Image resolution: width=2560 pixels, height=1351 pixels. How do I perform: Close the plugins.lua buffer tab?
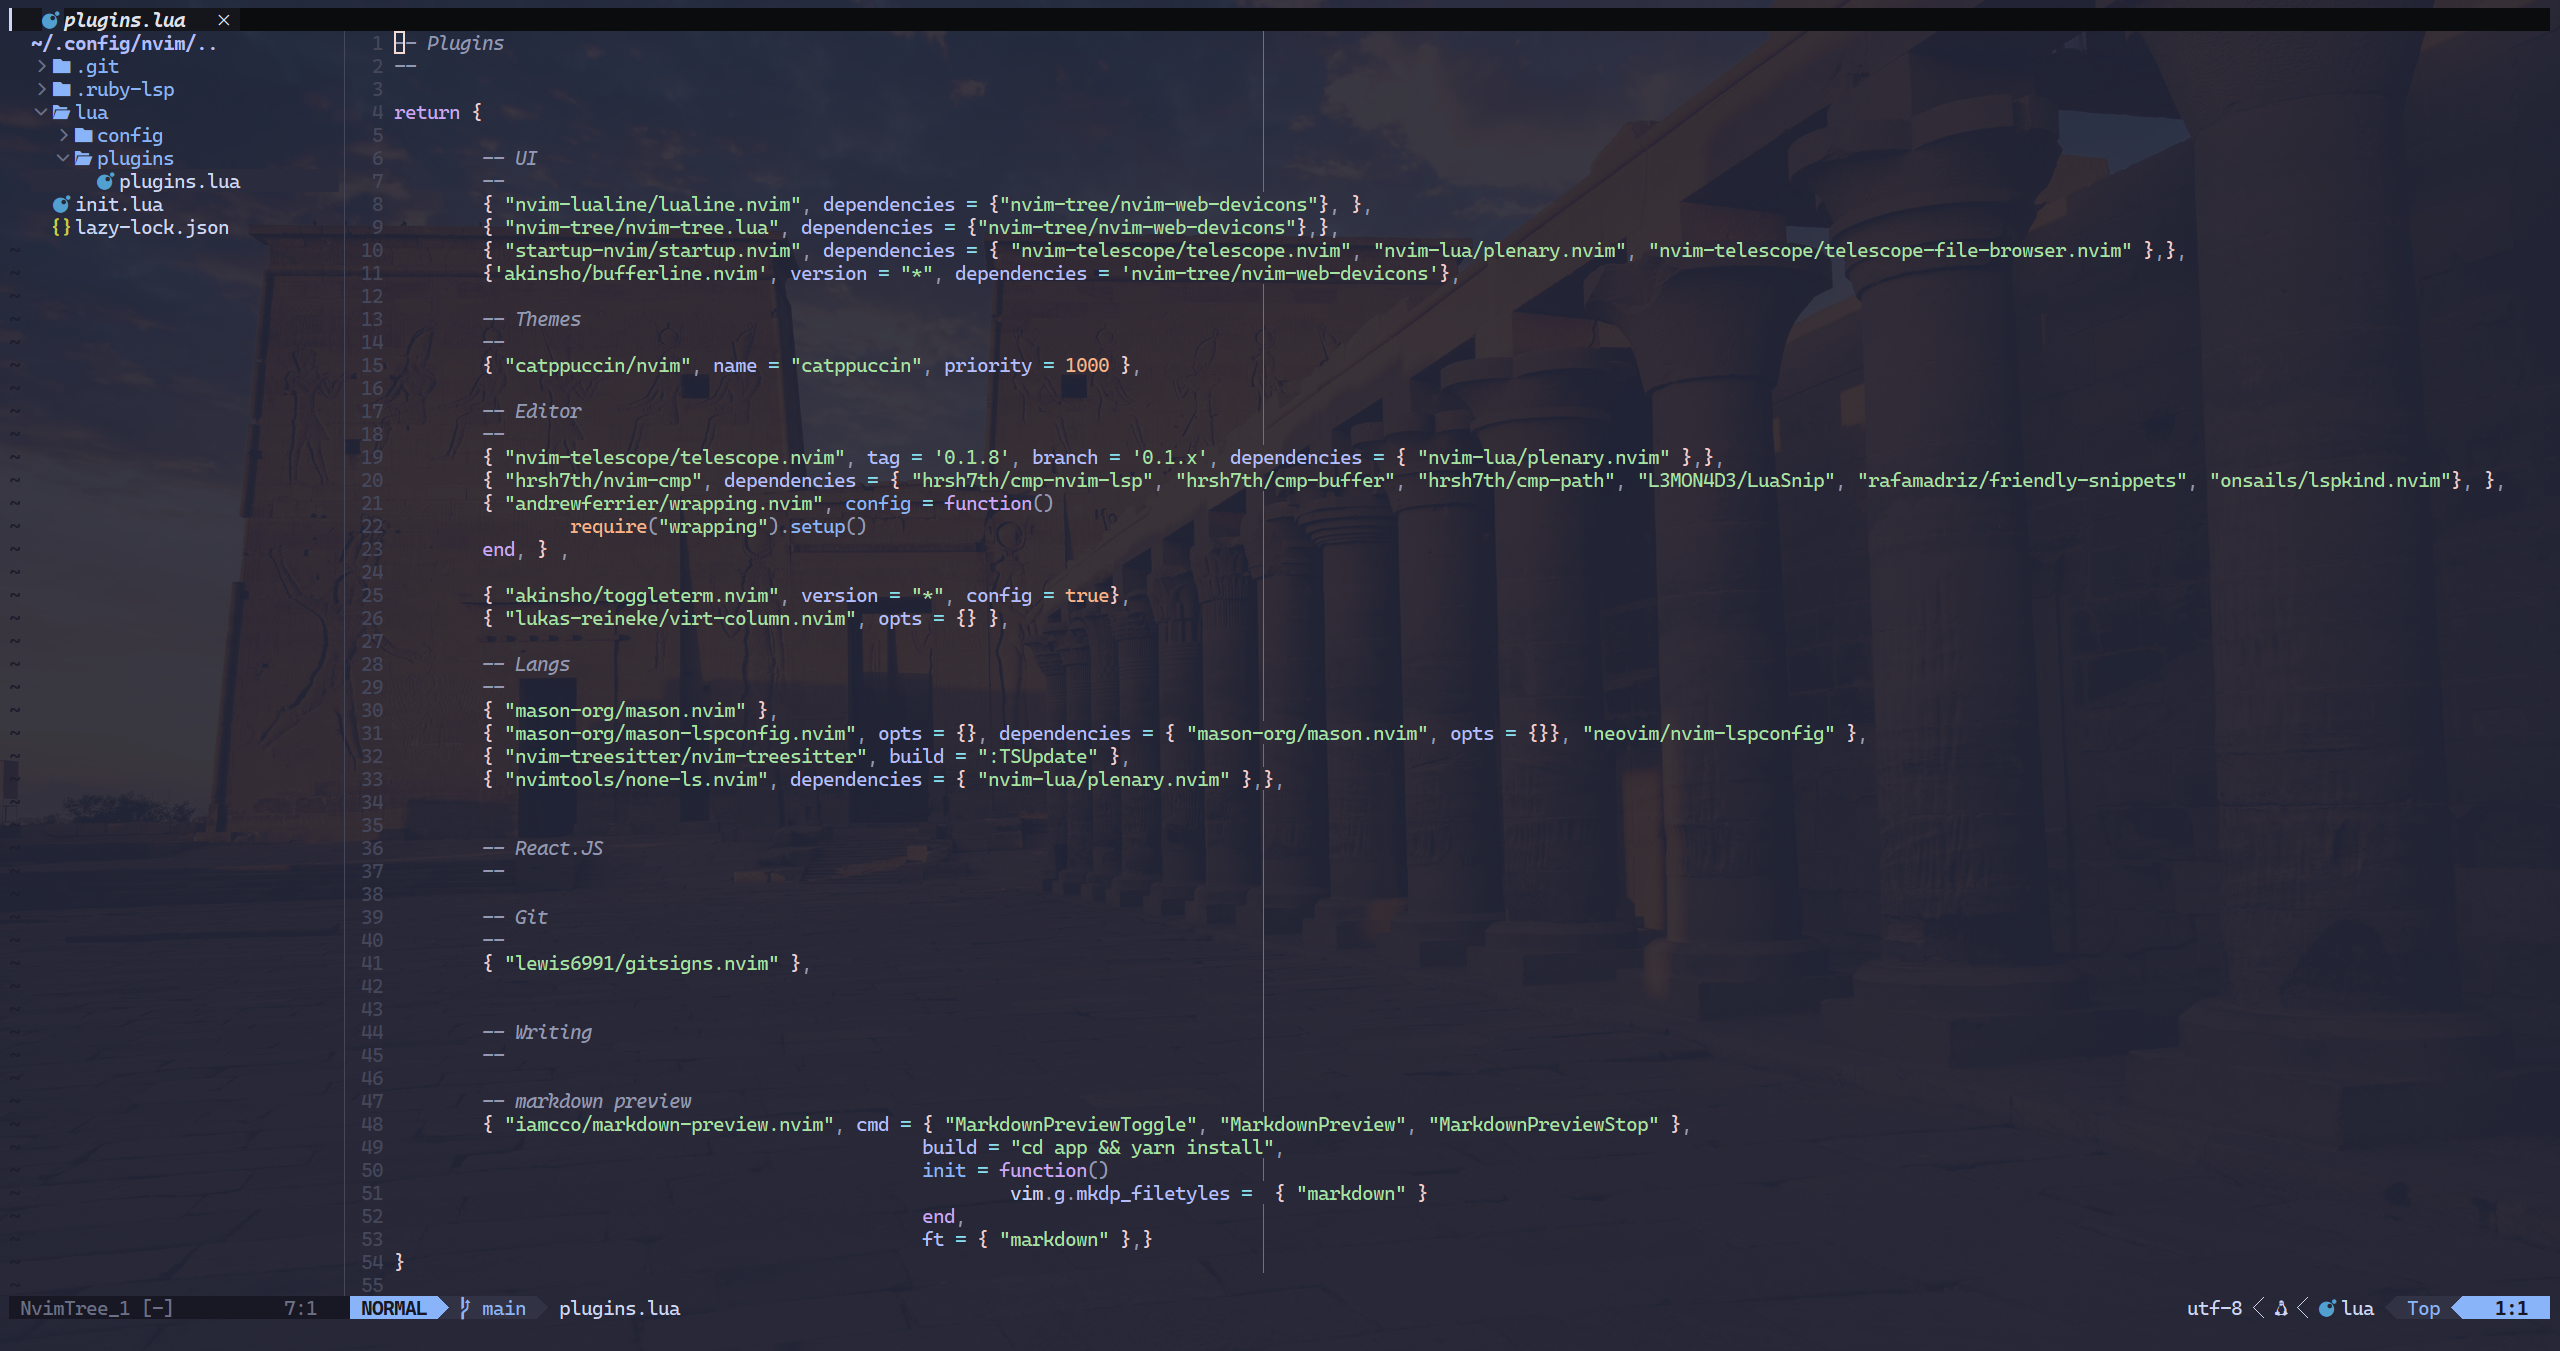[x=224, y=20]
